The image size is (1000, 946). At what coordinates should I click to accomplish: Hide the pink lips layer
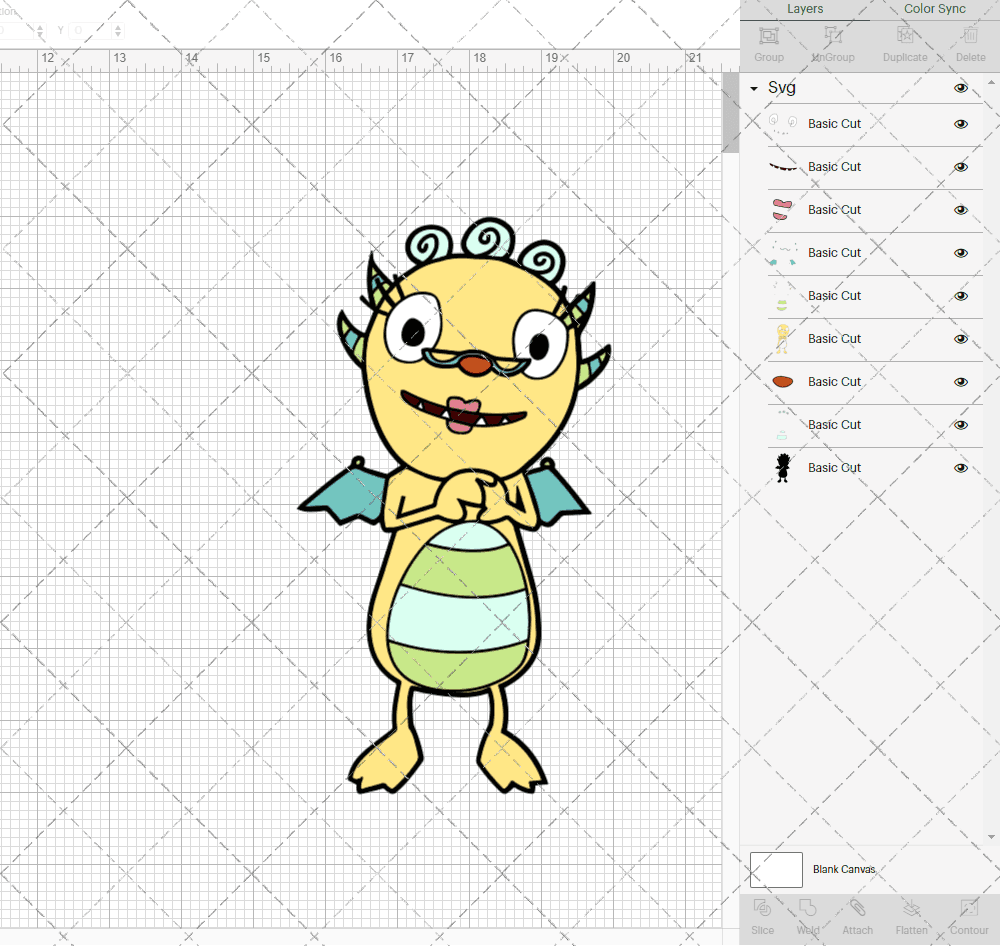tap(961, 210)
